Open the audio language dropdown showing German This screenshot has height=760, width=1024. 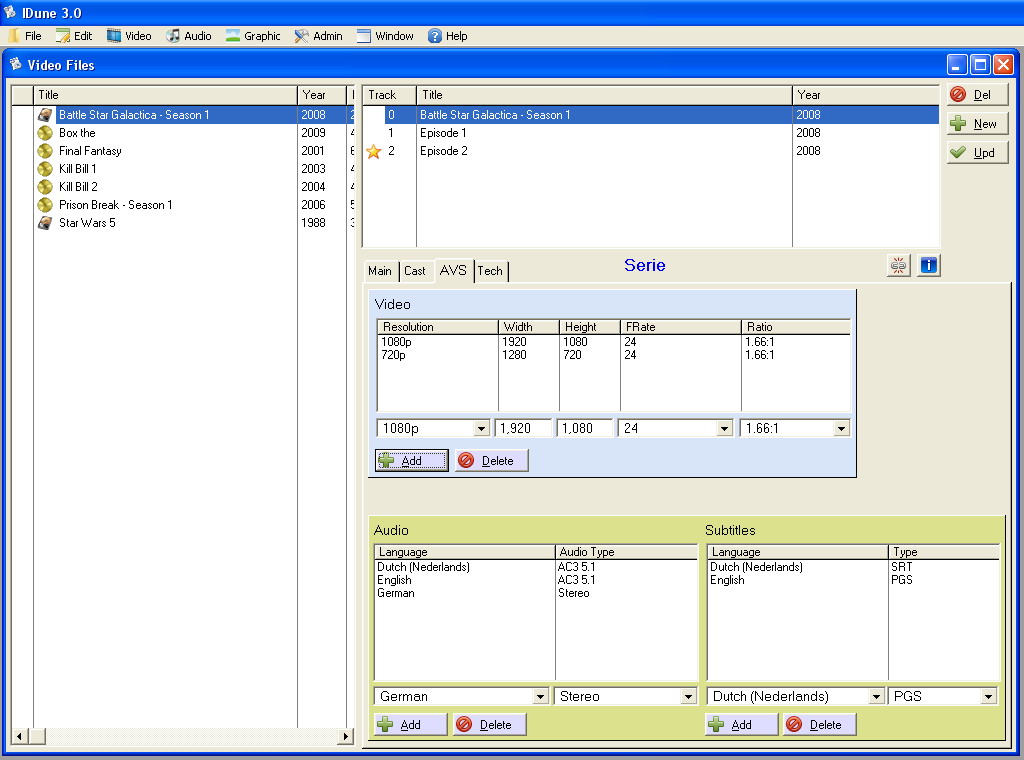(540, 697)
